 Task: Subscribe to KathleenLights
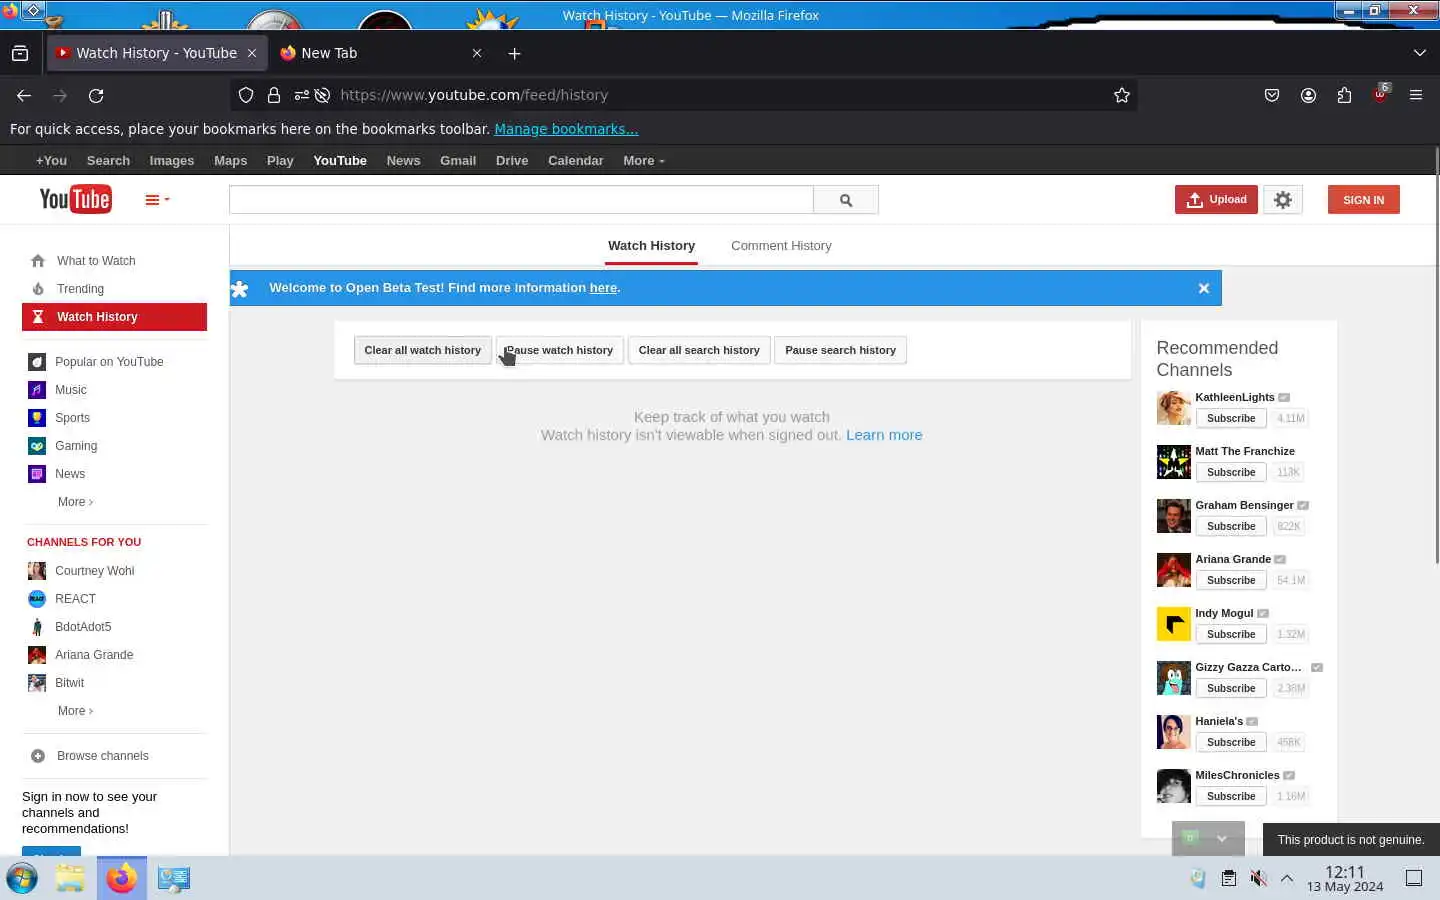1231,418
